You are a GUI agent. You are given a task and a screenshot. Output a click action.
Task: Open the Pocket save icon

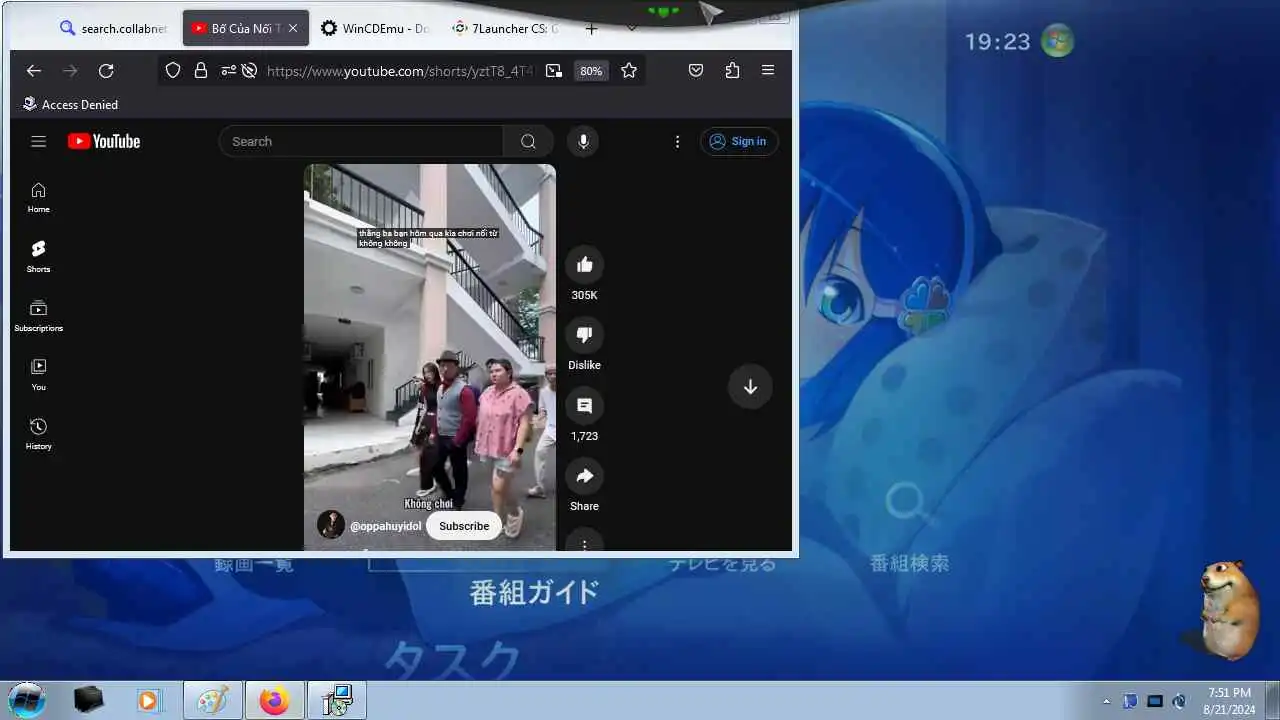pos(696,71)
